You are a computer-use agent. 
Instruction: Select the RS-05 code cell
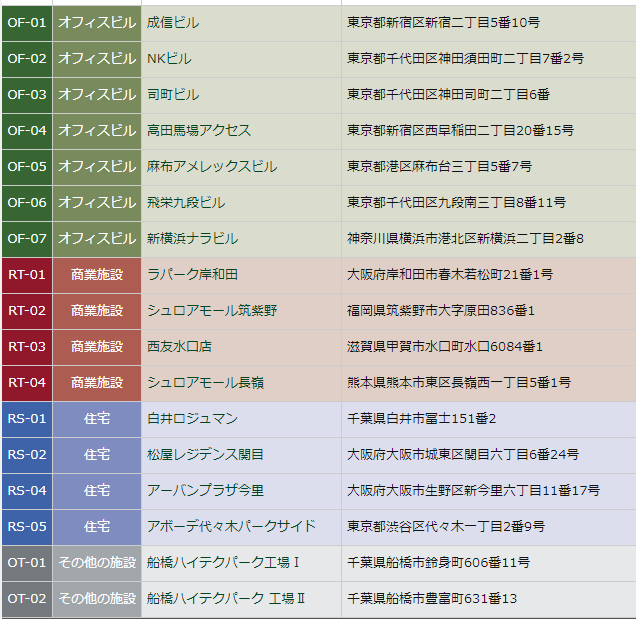[27, 527]
